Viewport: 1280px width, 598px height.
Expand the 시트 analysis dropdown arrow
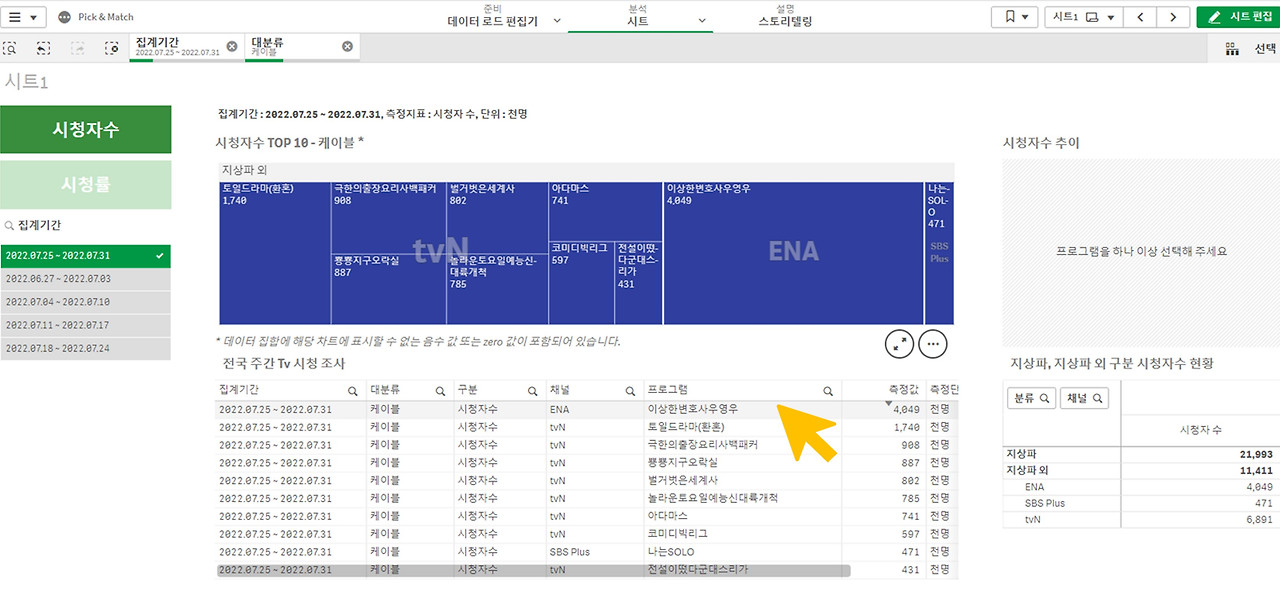(702, 20)
